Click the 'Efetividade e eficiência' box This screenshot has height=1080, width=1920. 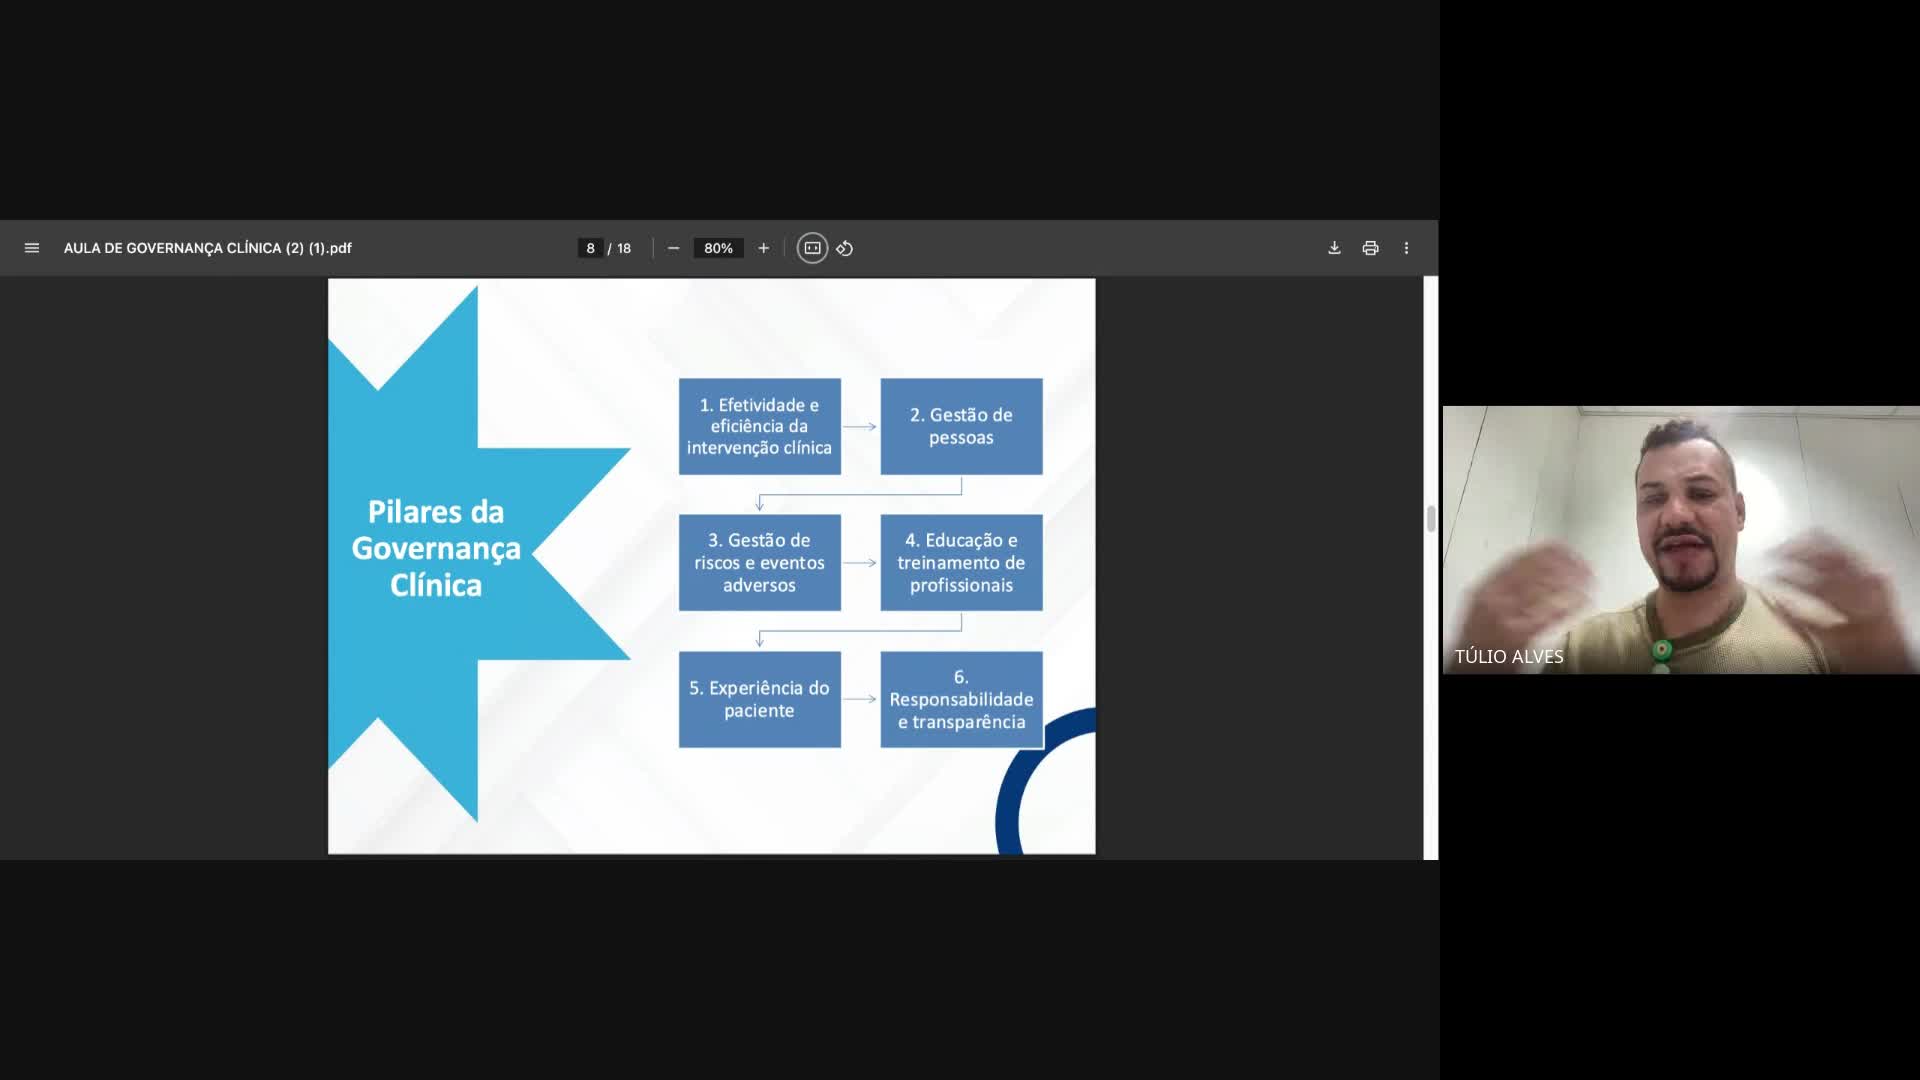(759, 426)
